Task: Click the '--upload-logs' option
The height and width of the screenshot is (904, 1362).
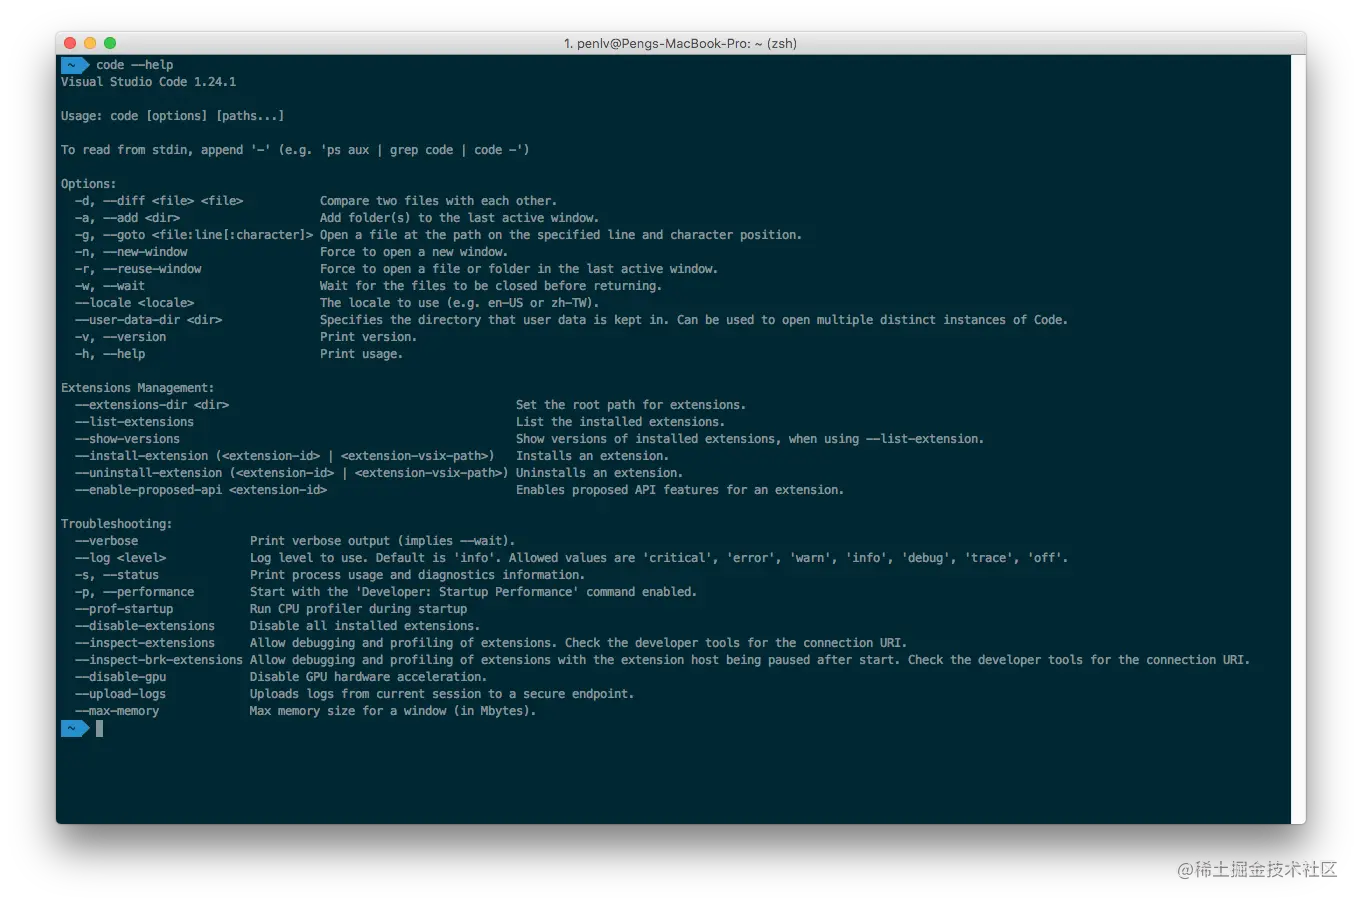Action: (x=121, y=694)
